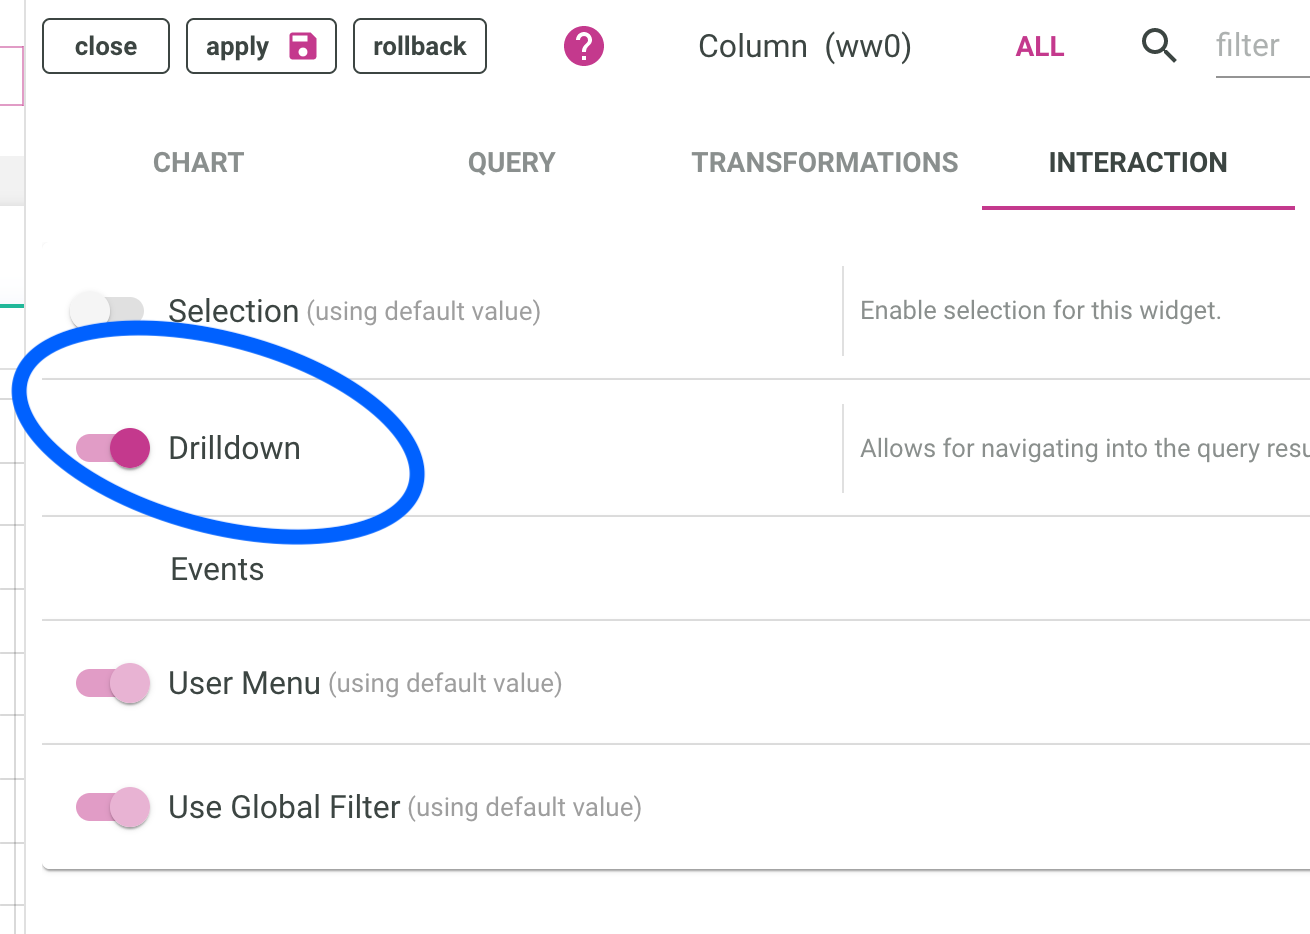The width and height of the screenshot is (1310, 934).
Task: Click the magnifier search icon
Action: (x=1158, y=46)
